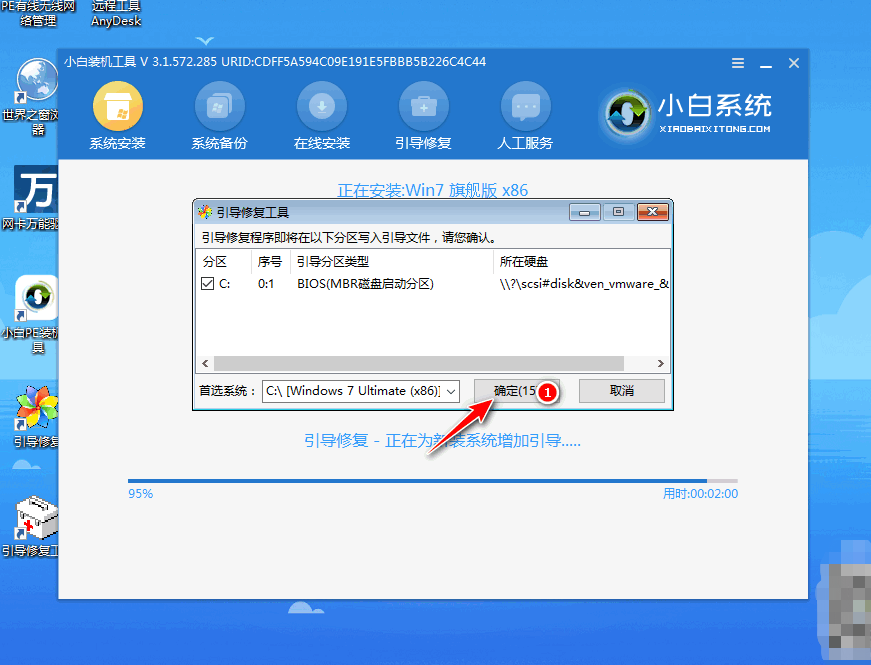Screen dimensions: 871x665
Task: Click the installation progress bar
Action: tap(433, 481)
